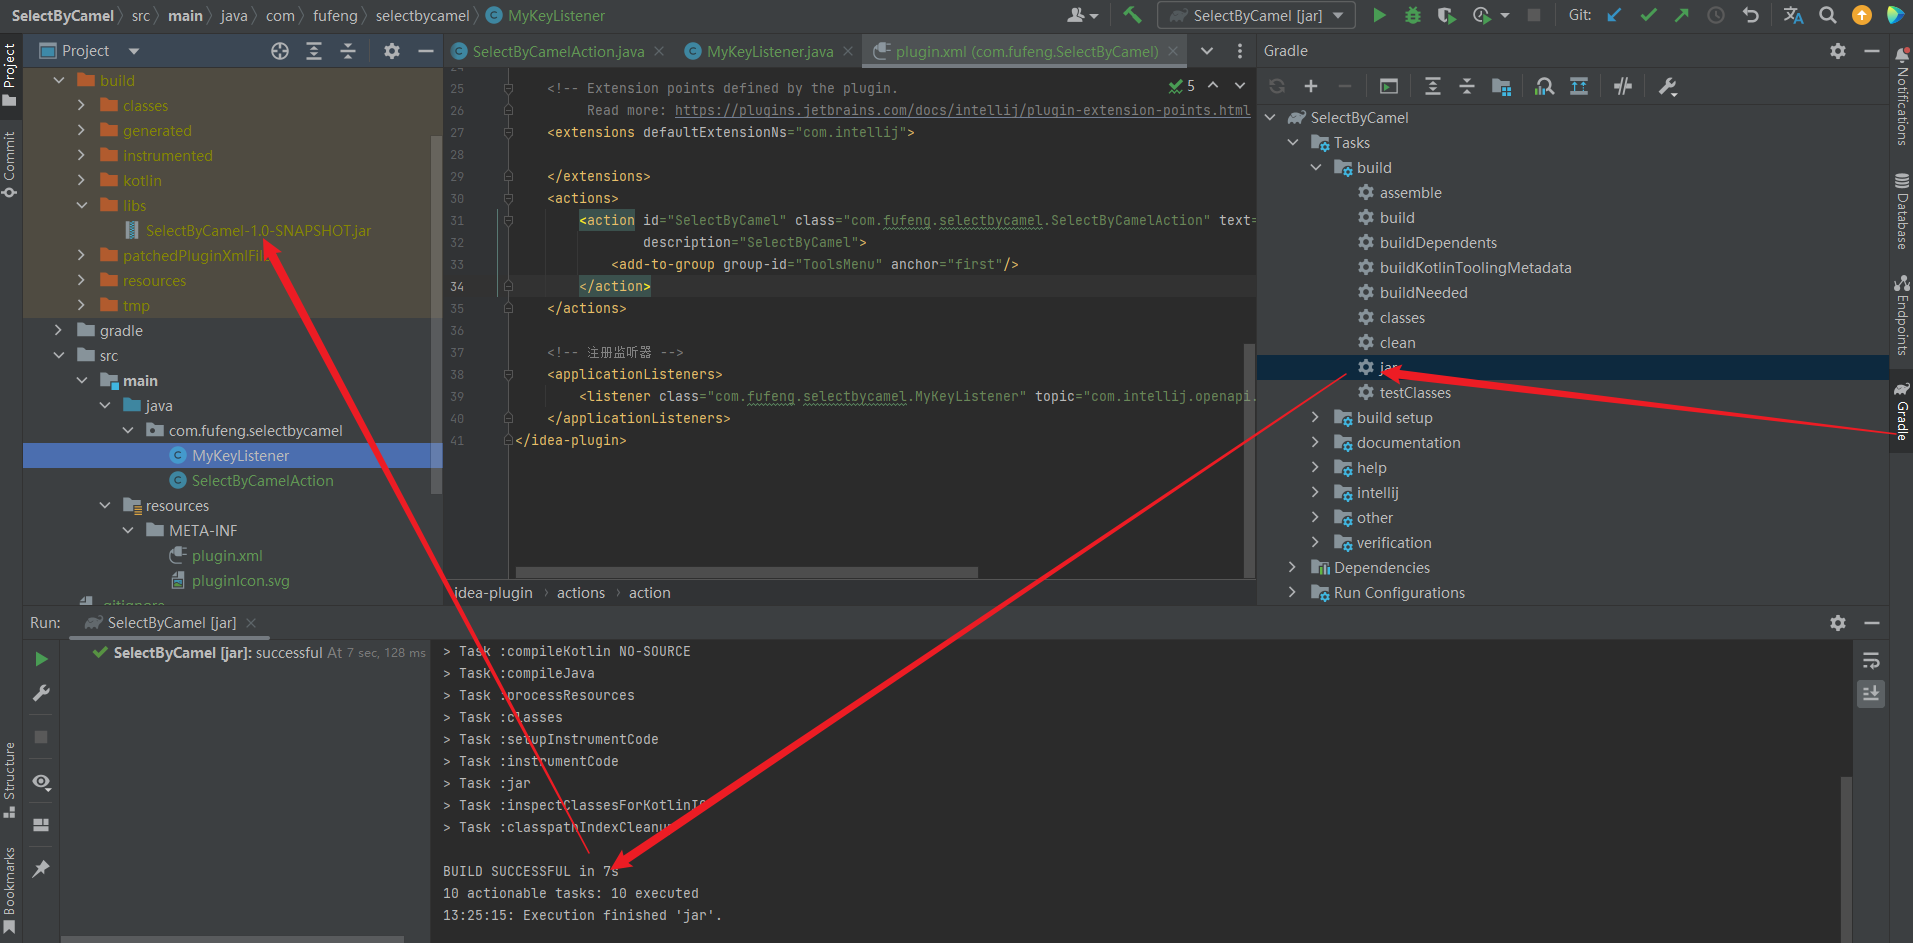The width and height of the screenshot is (1913, 943).
Task: Toggle the Notifications tool window stripe button
Action: tap(1902, 97)
